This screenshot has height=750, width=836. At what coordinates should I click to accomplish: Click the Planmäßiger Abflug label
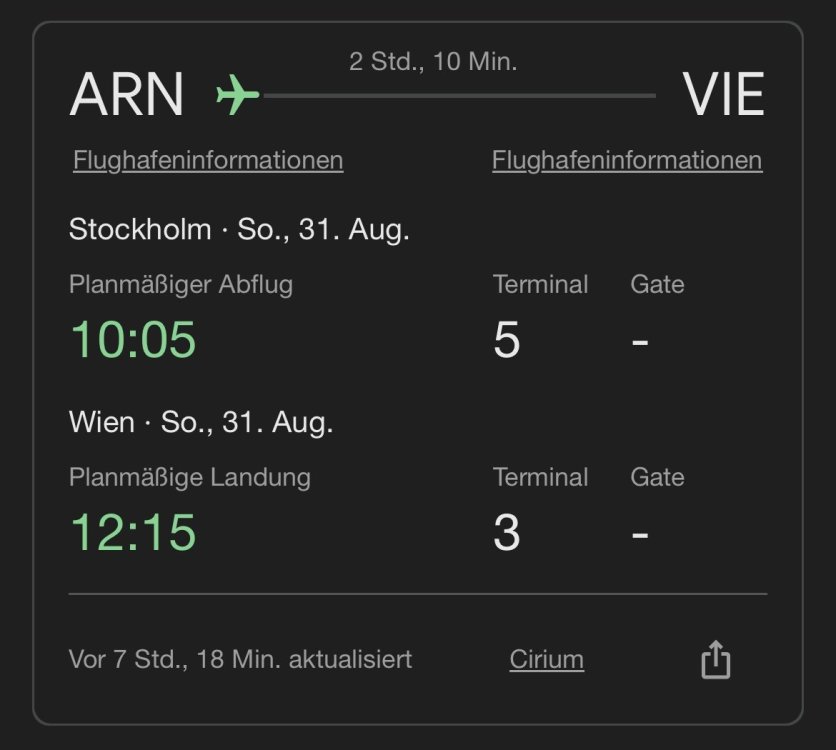point(181,285)
